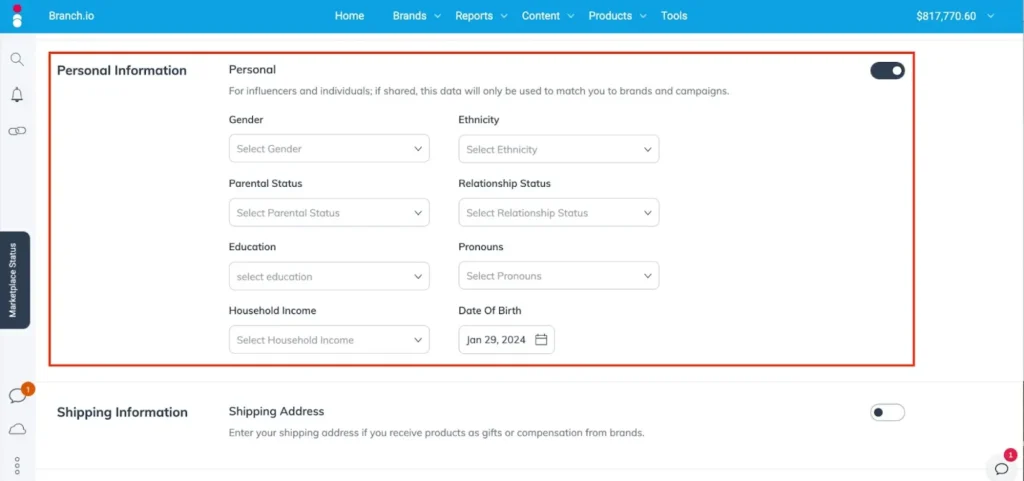Image resolution: width=1024 pixels, height=481 pixels.
Task: Expand the Select Household Income dropdown
Action: click(x=328, y=340)
